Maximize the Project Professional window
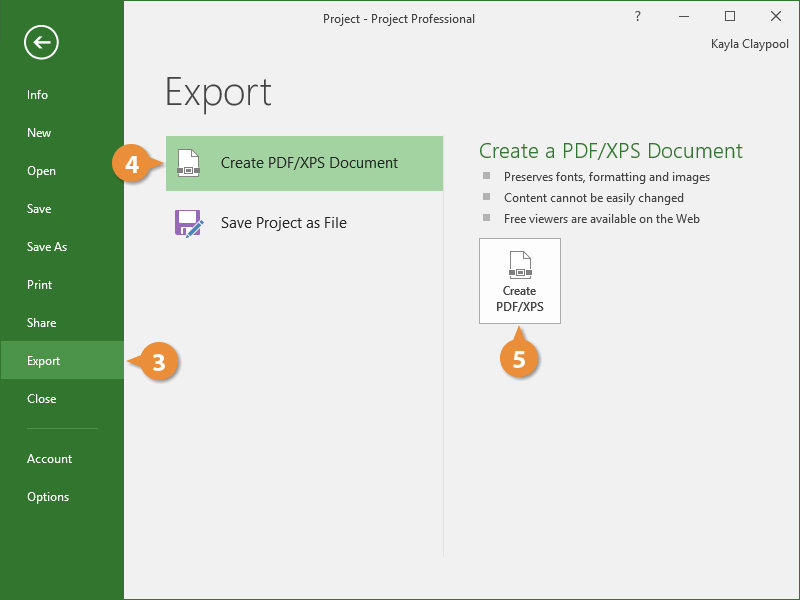The width and height of the screenshot is (800, 600). pyautogui.click(x=730, y=17)
